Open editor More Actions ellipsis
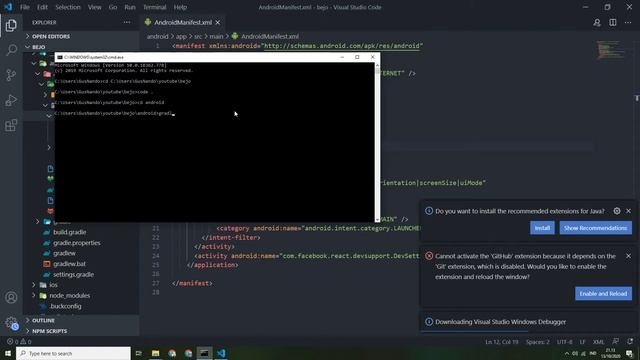This screenshot has height=360, width=640. 628,22
